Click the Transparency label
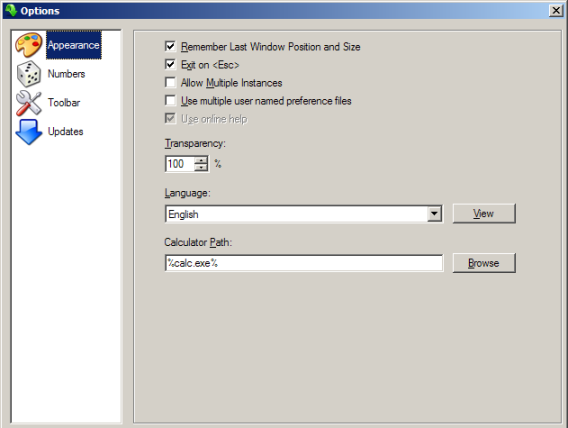 coord(195,143)
